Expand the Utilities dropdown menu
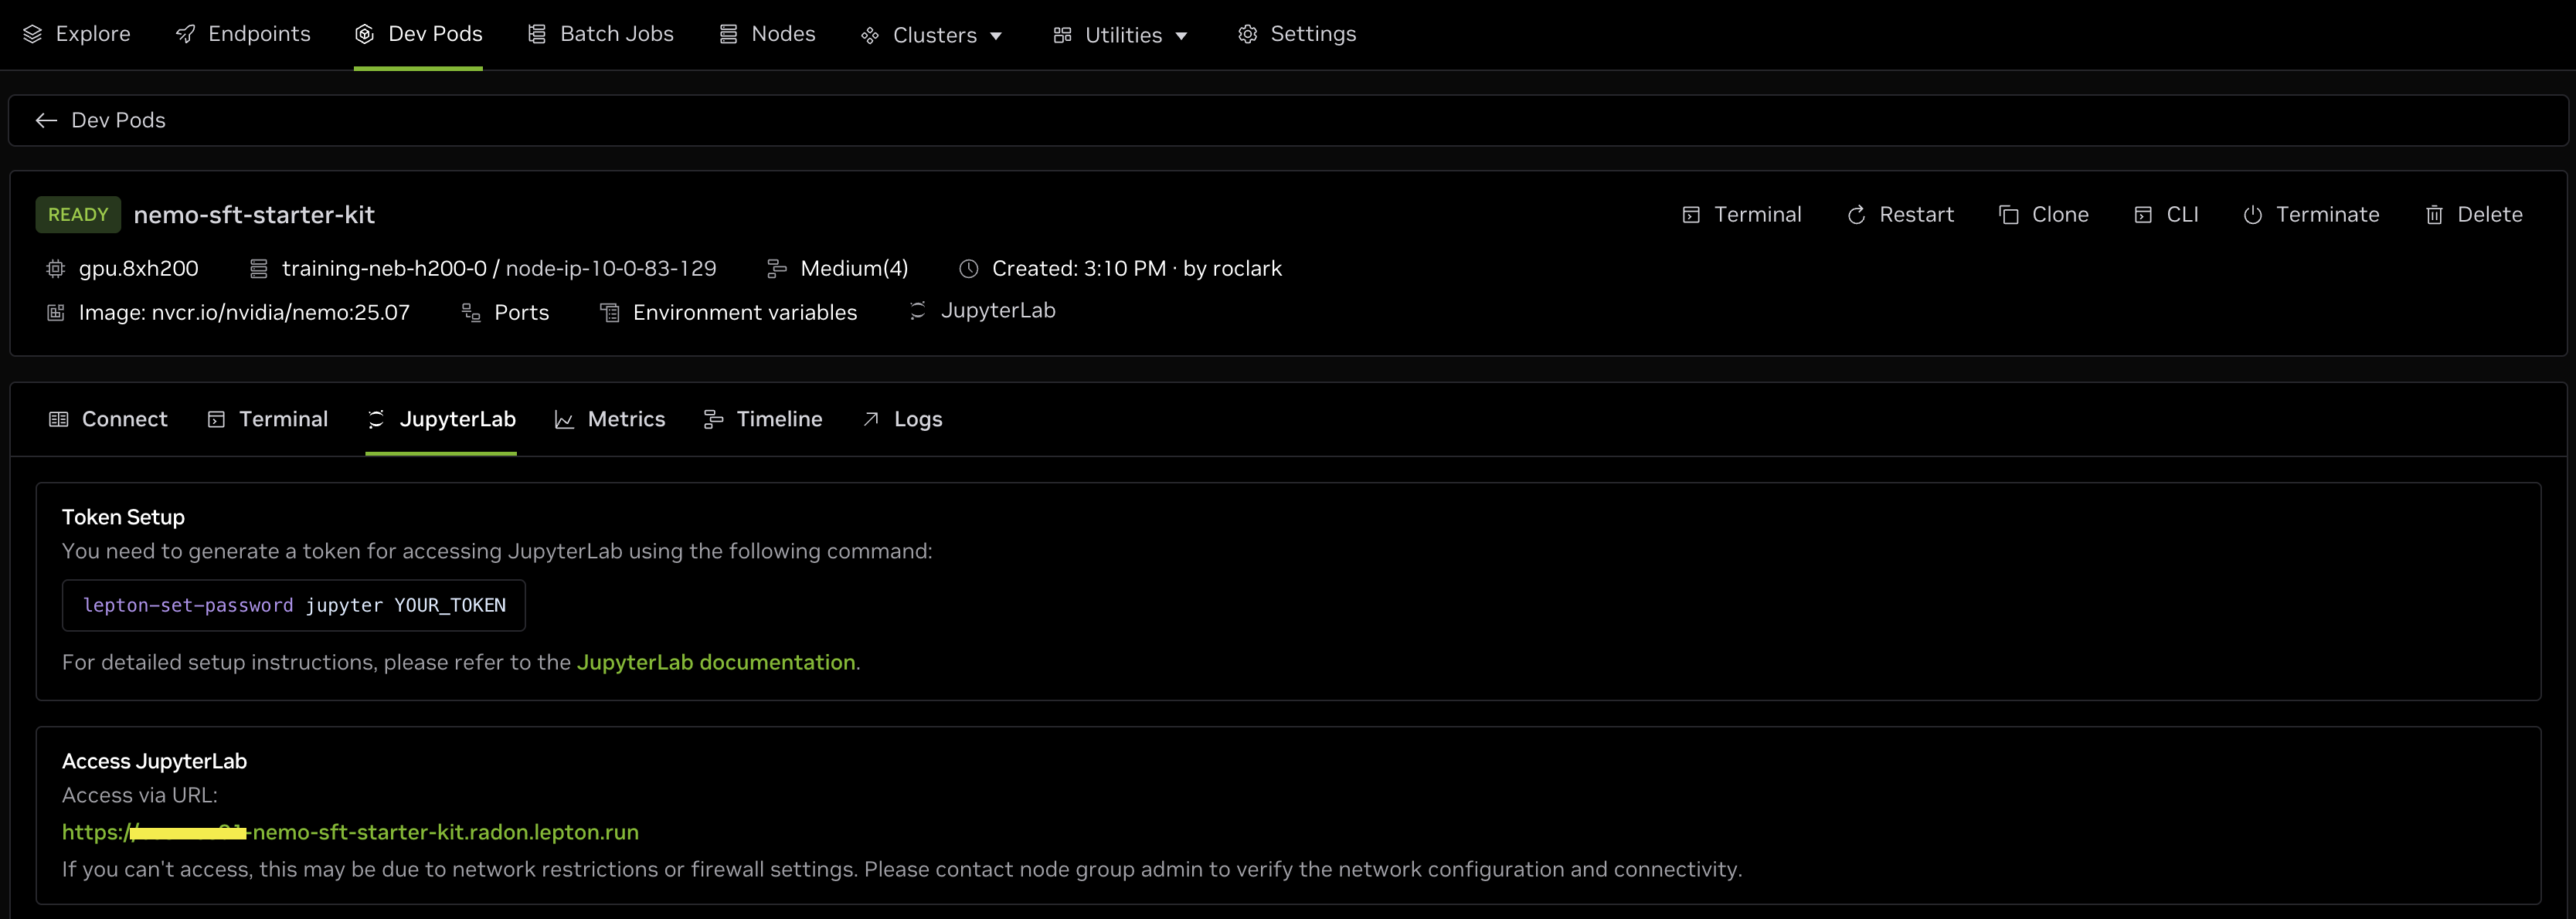Viewport: 2576px width, 919px height. pyautogui.click(x=1120, y=35)
